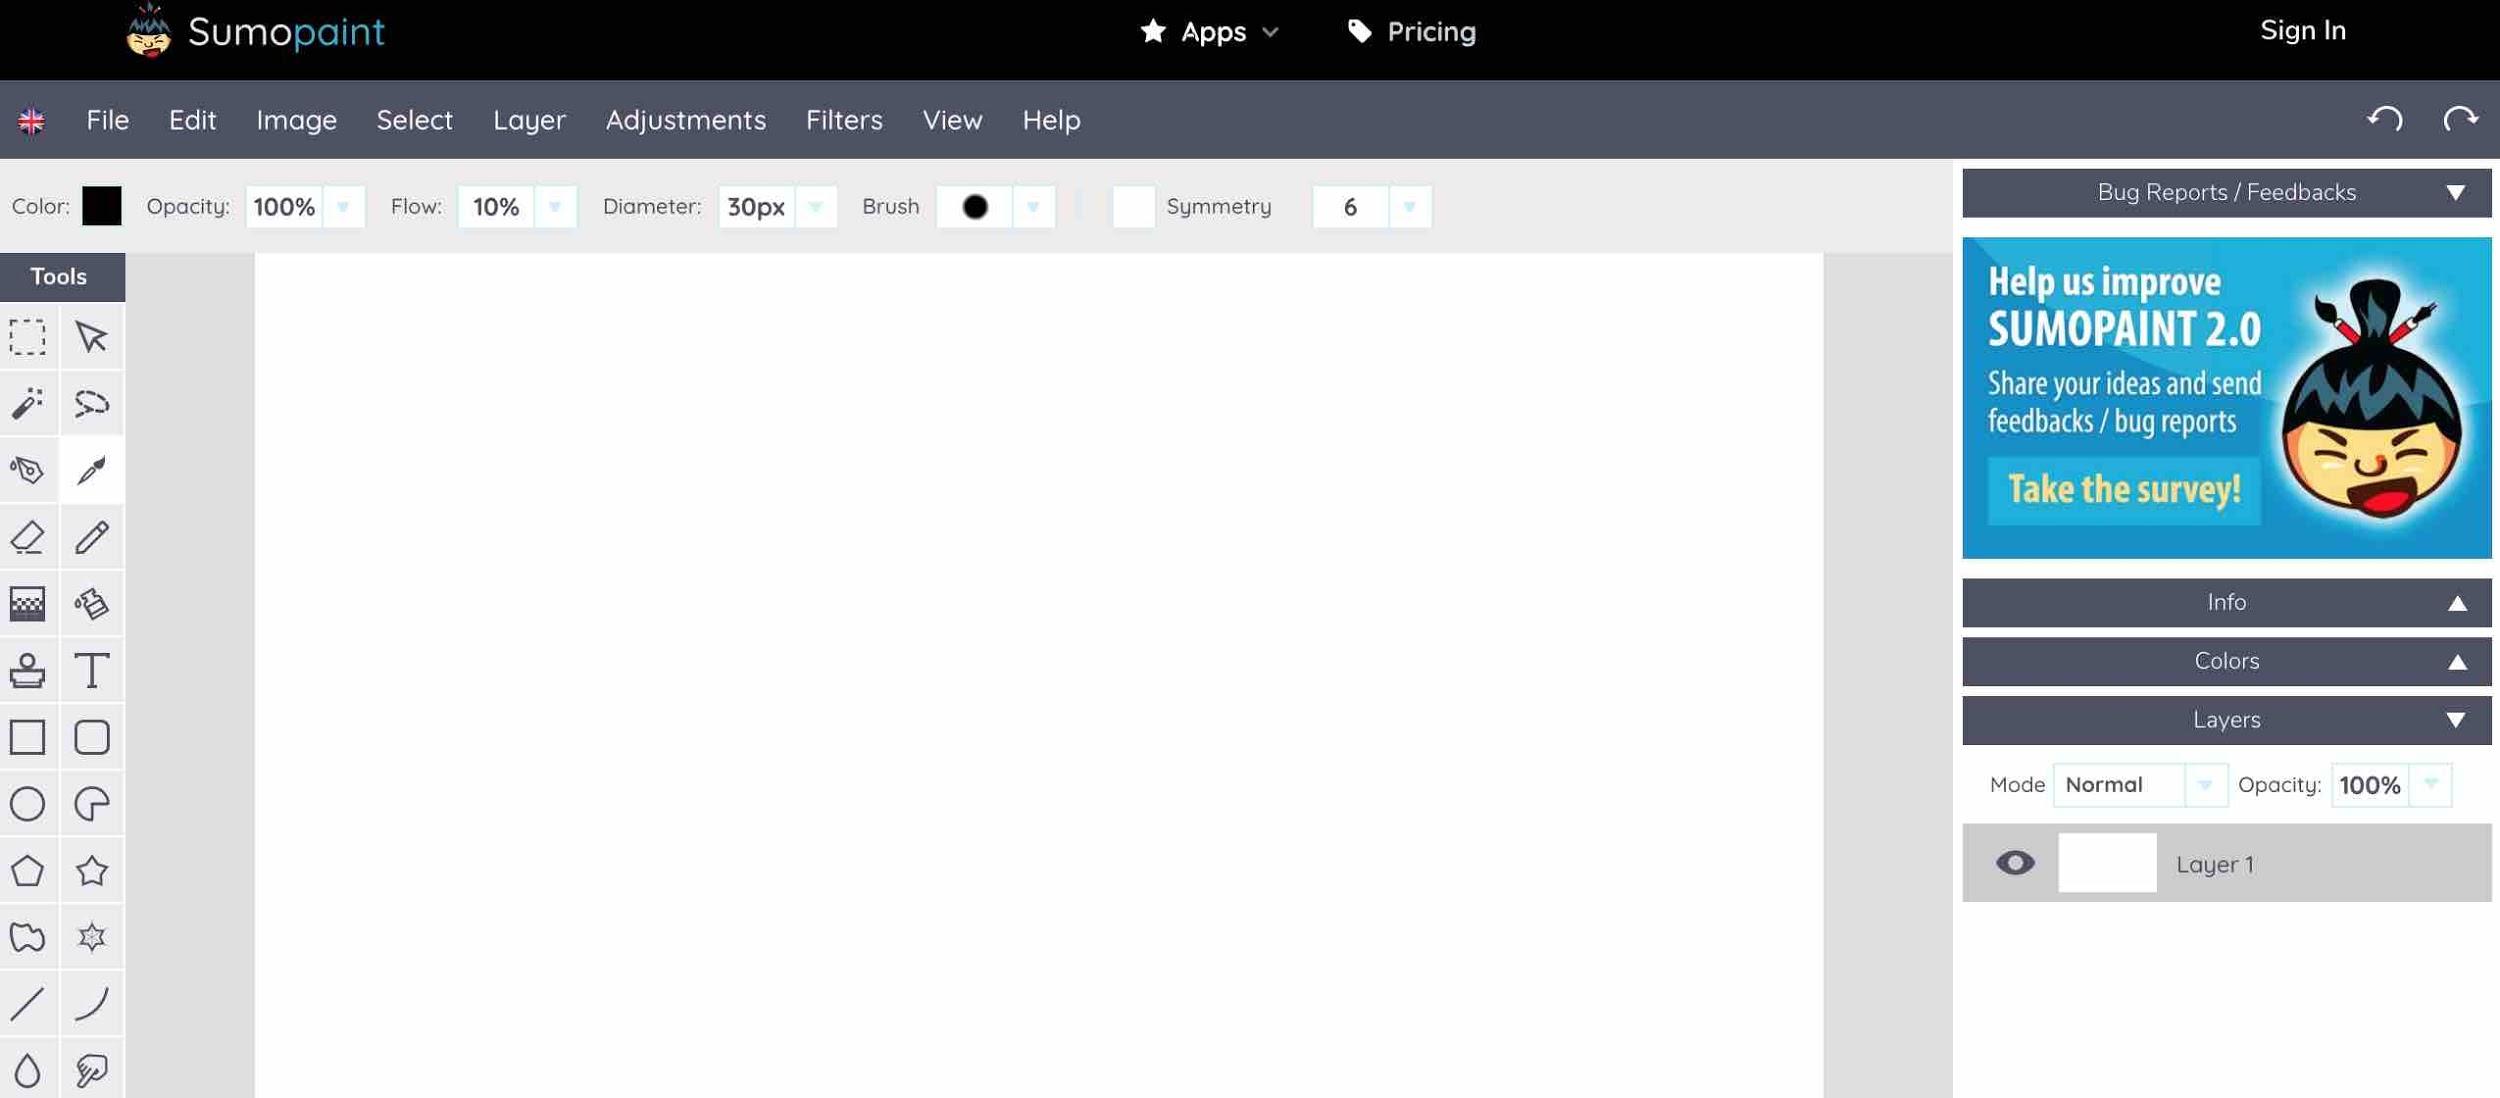2500x1098 pixels.
Task: Select the Layer 1 thumbnail
Action: 2107,862
